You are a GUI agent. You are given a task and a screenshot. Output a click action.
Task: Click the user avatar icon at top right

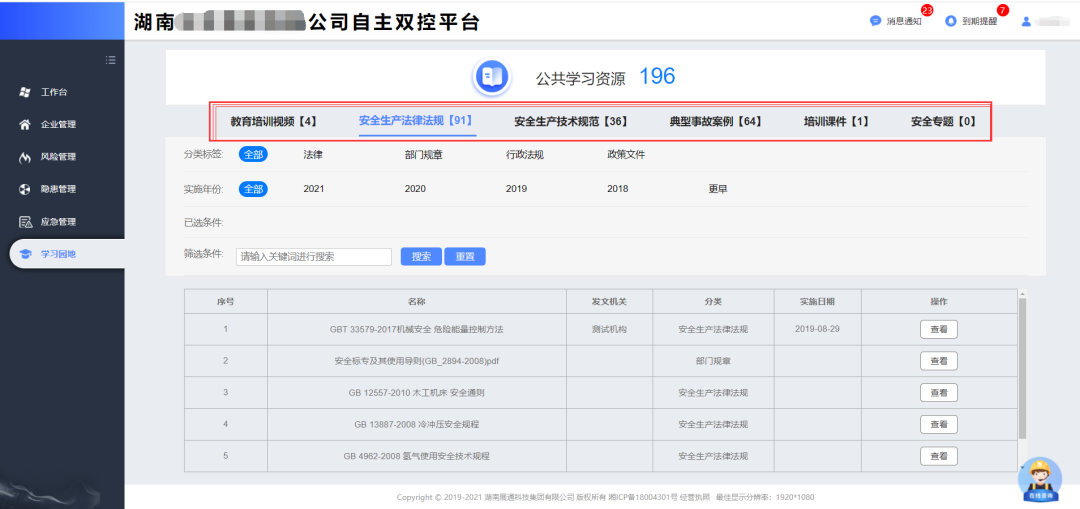[x=1026, y=21]
